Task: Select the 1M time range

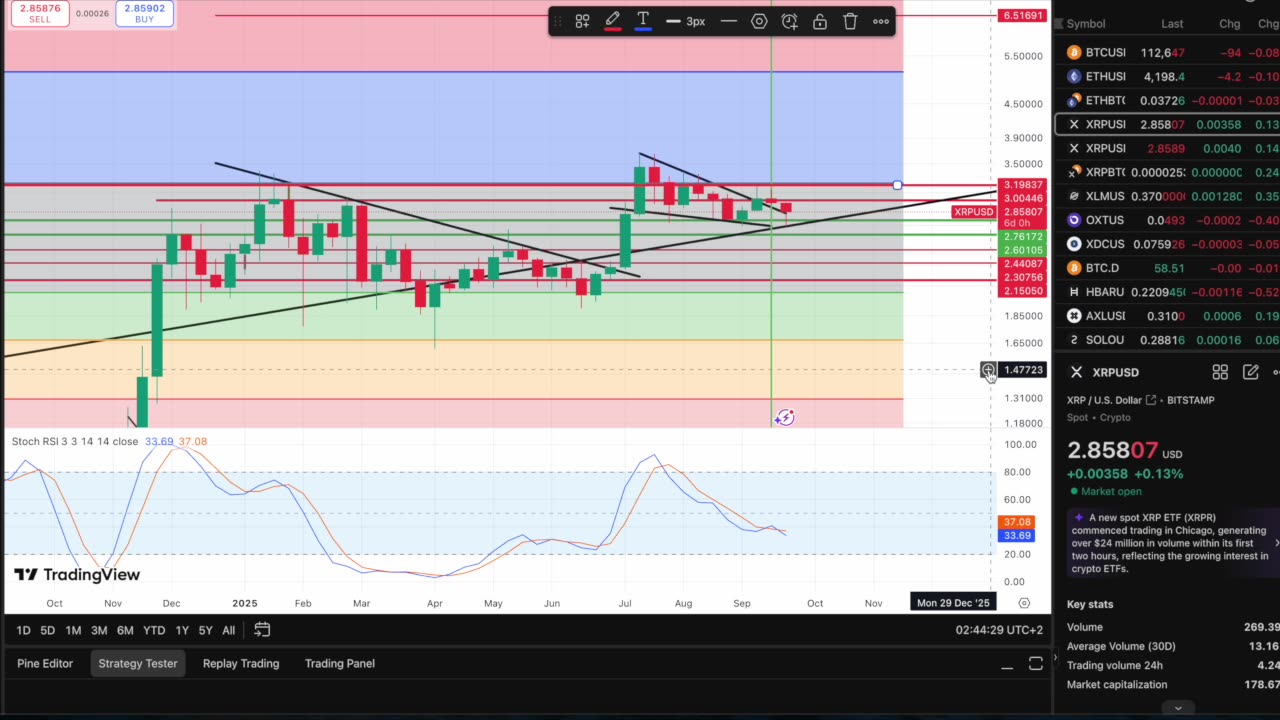Action: (73, 630)
